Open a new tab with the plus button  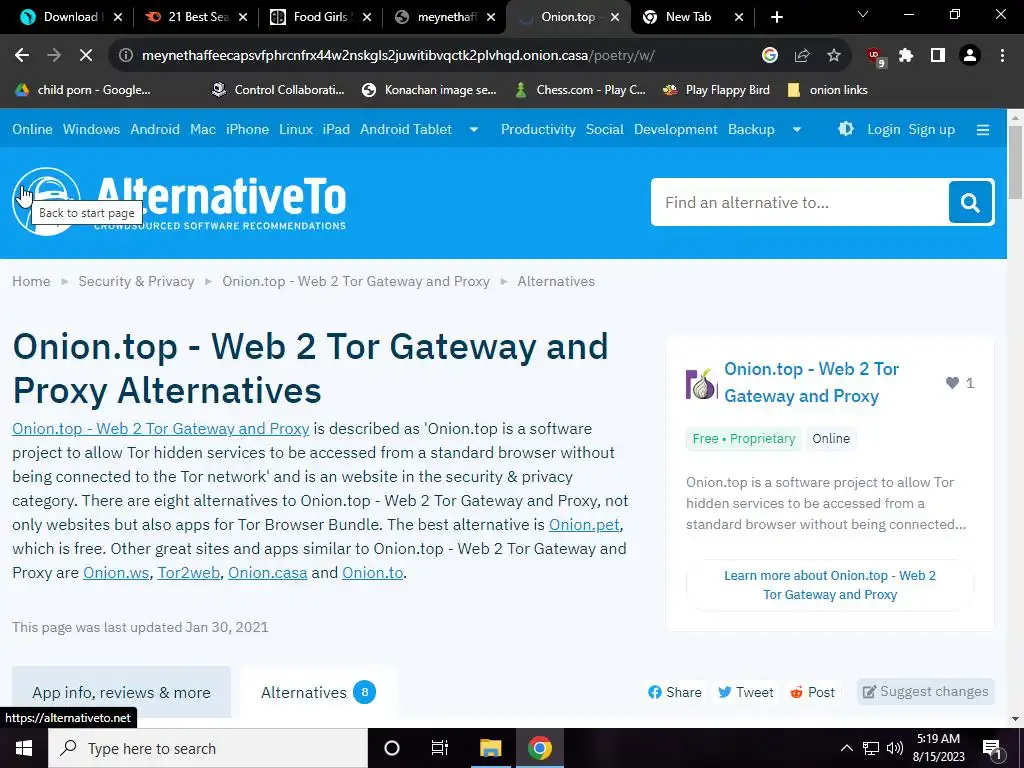(x=776, y=17)
